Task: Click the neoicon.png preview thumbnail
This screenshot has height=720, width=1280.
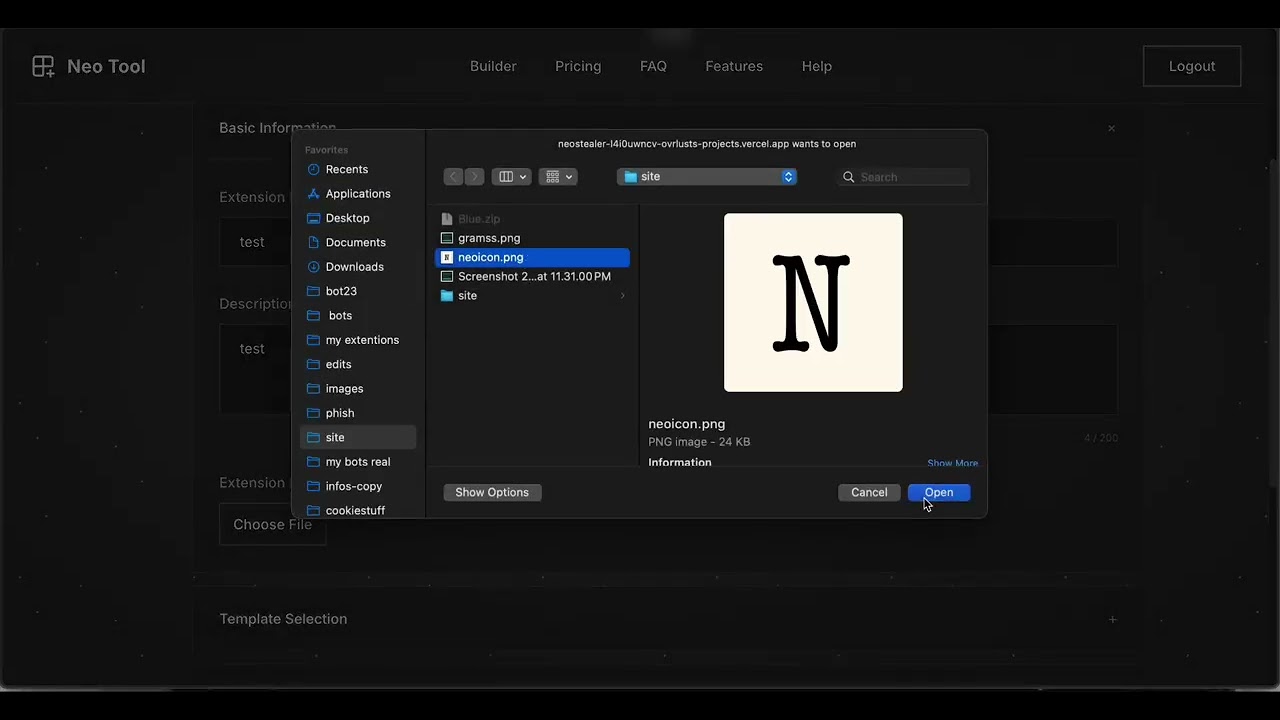Action: click(813, 303)
